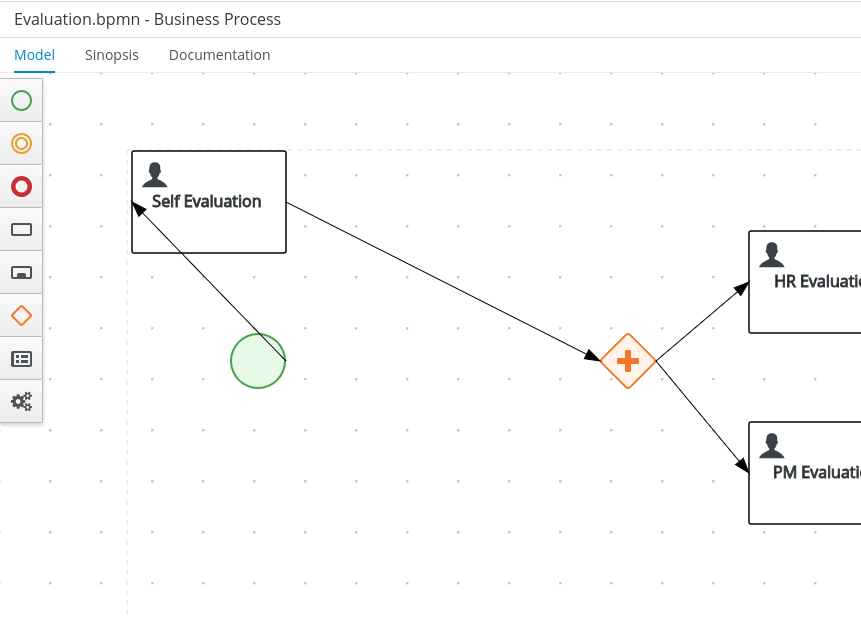Open Intermediate Events palette category
Screen dimensions: 861x620
pos(21,143)
